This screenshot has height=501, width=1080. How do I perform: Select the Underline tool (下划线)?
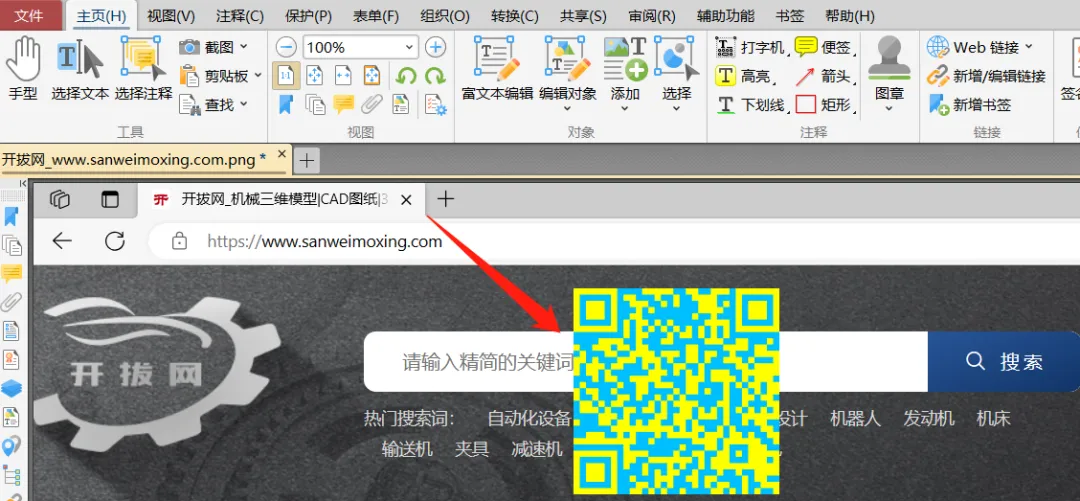point(751,105)
